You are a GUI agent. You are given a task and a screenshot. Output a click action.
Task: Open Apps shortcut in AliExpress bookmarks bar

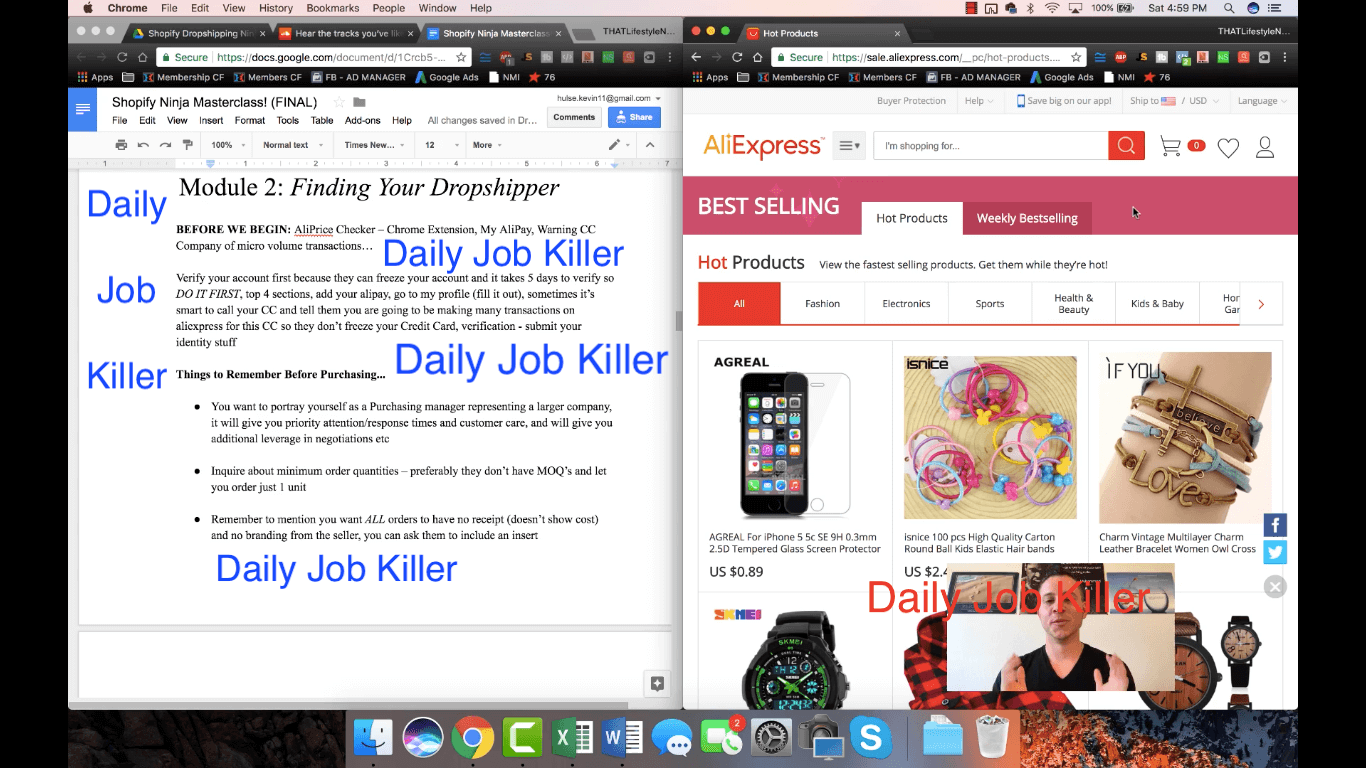click(x=709, y=77)
